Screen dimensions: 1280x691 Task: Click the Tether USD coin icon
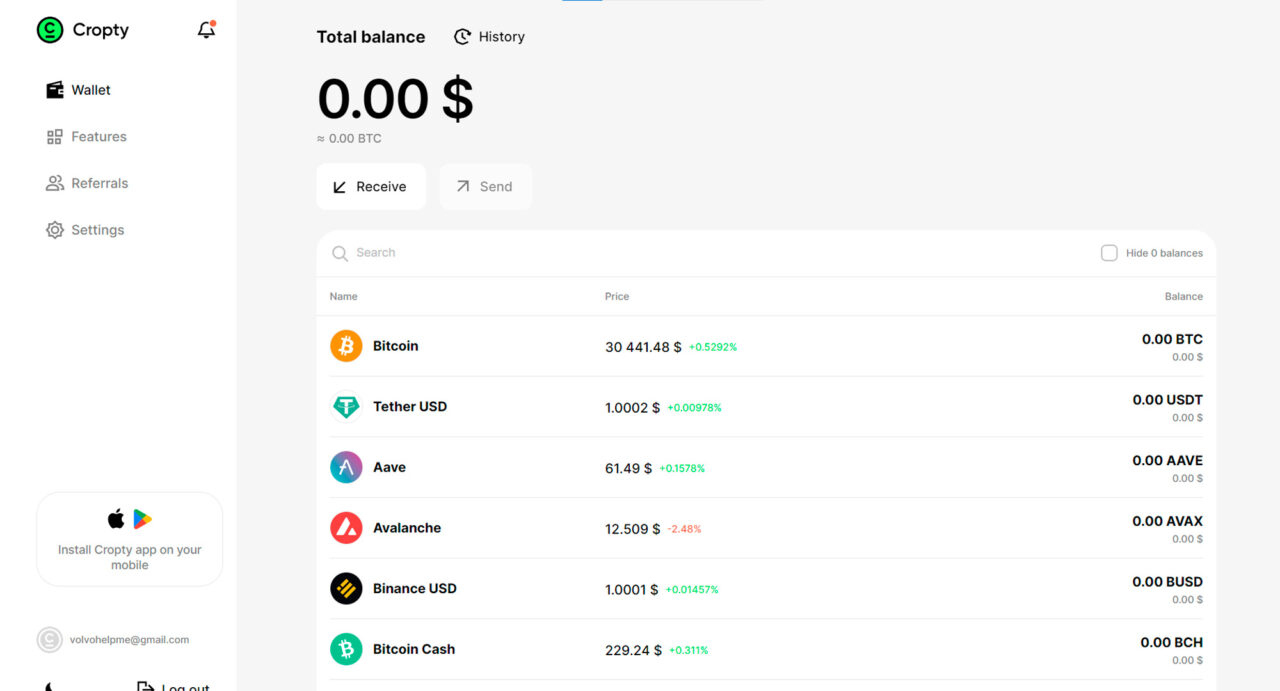point(346,407)
